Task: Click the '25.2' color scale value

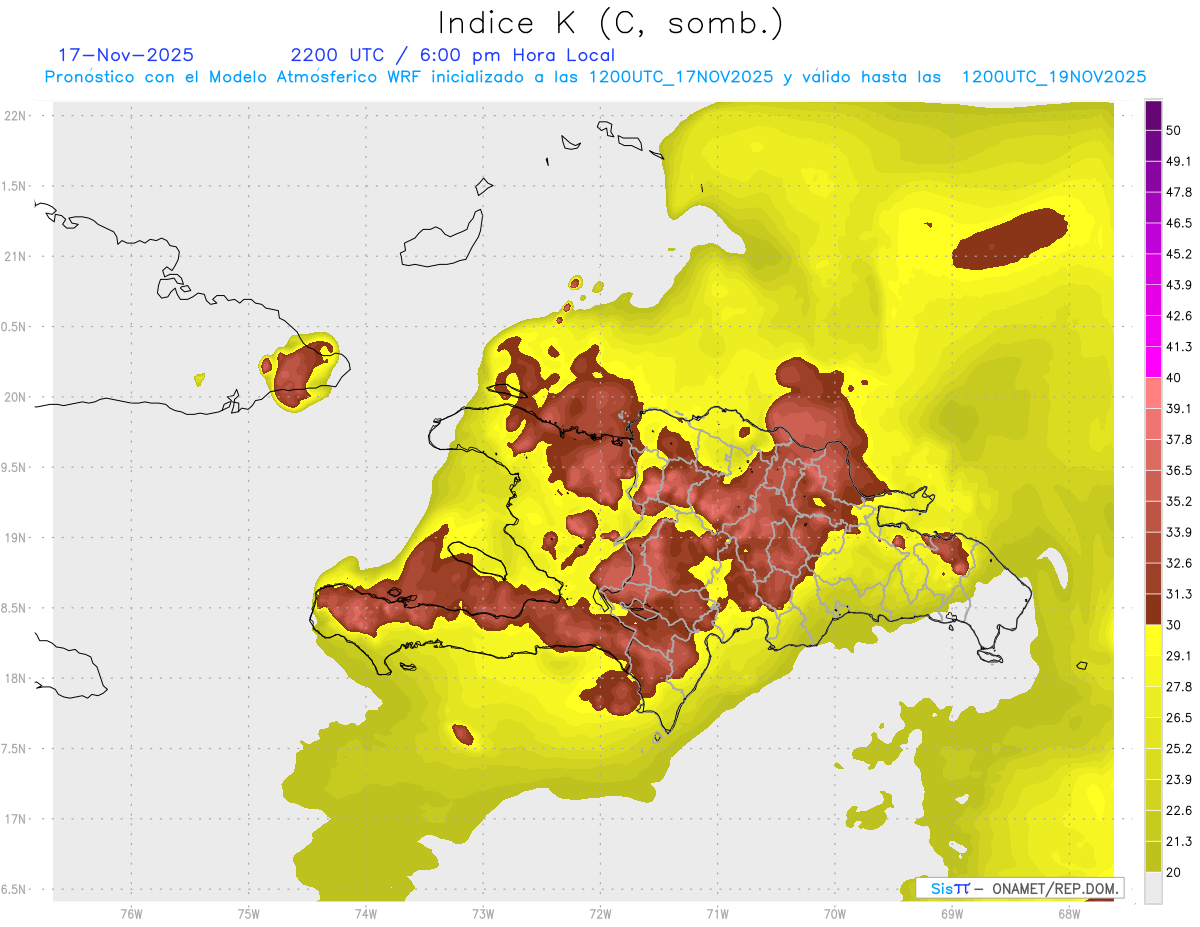Action: coord(1178,749)
